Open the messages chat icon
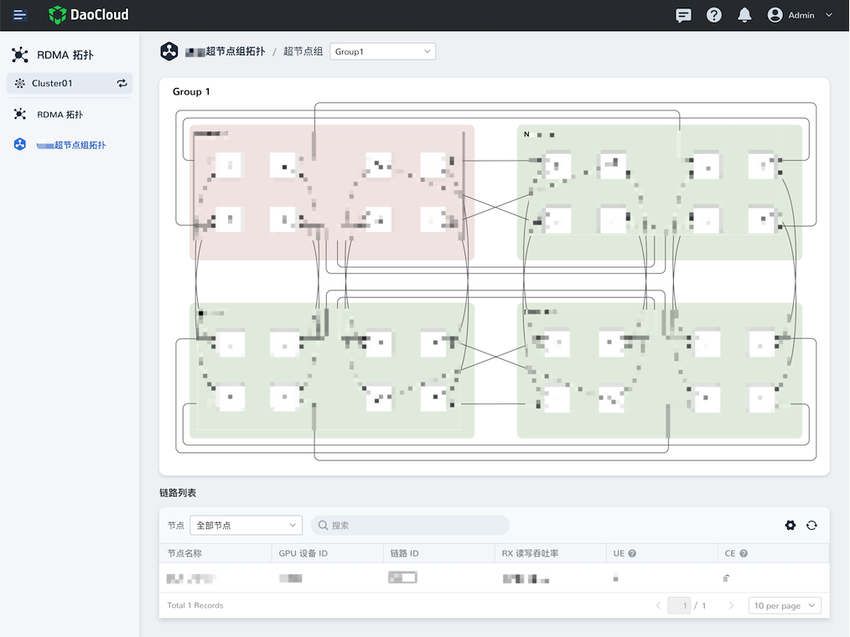850x637 pixels. point(683,15)
